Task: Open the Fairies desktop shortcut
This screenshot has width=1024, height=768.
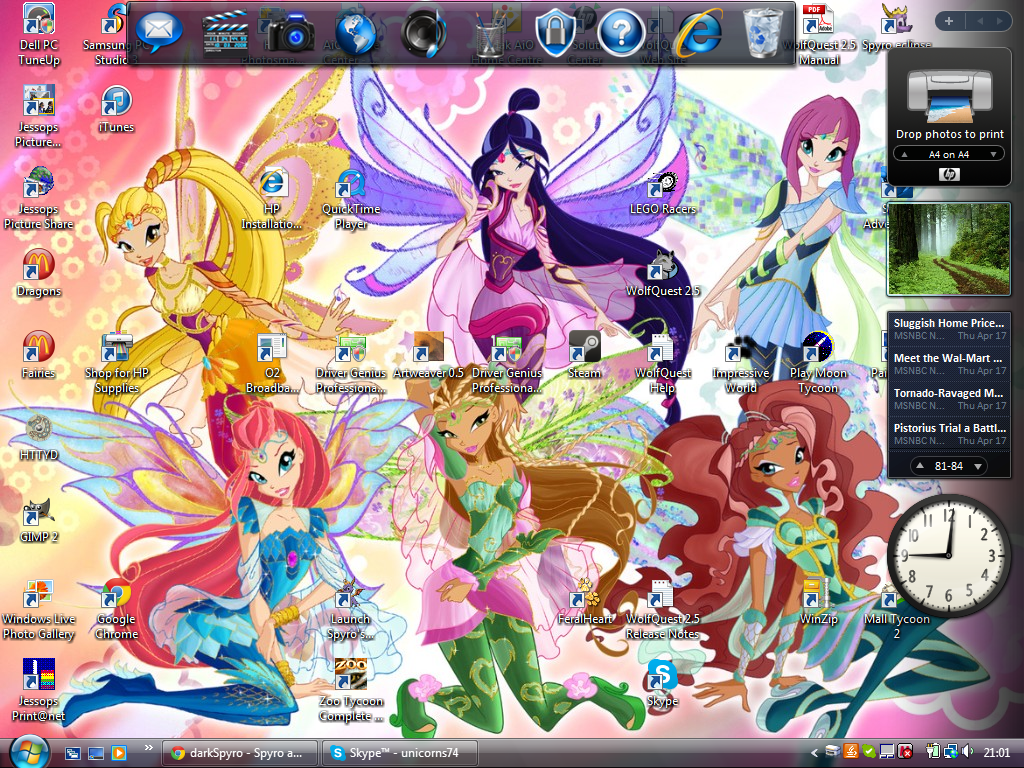Action: click(39, 355)
